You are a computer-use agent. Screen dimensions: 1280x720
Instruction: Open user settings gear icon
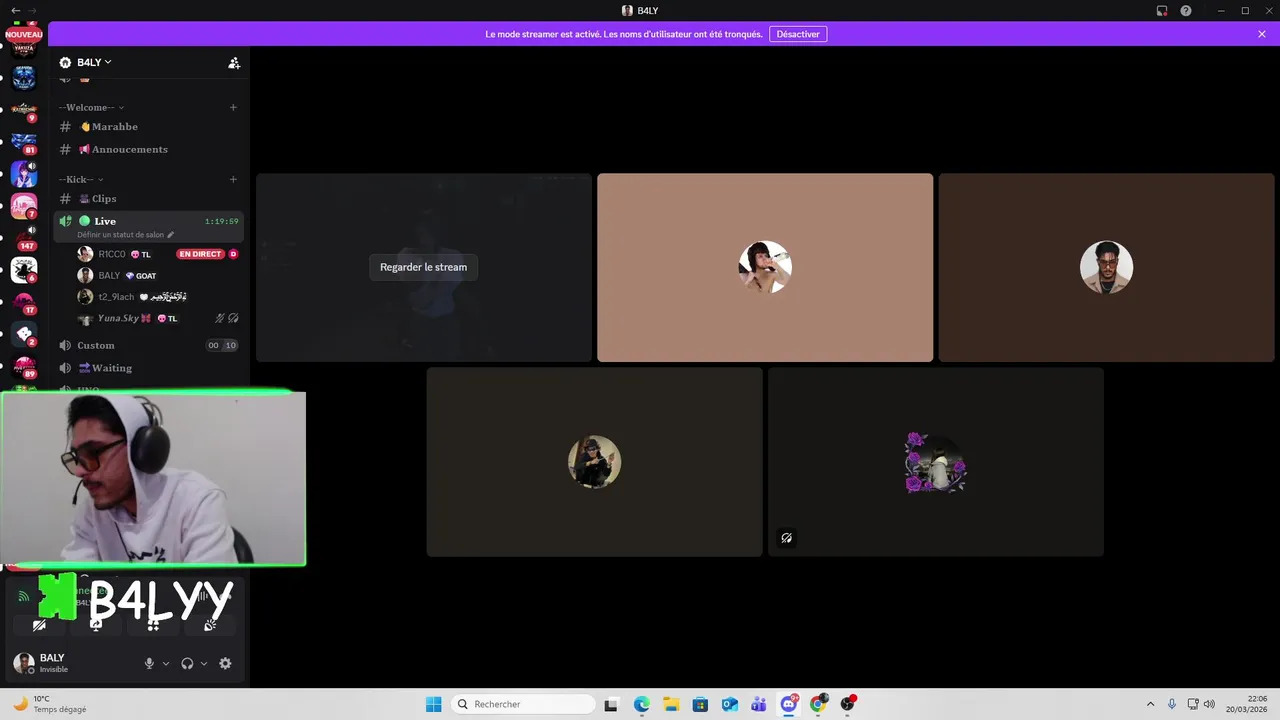coord(225,663)
